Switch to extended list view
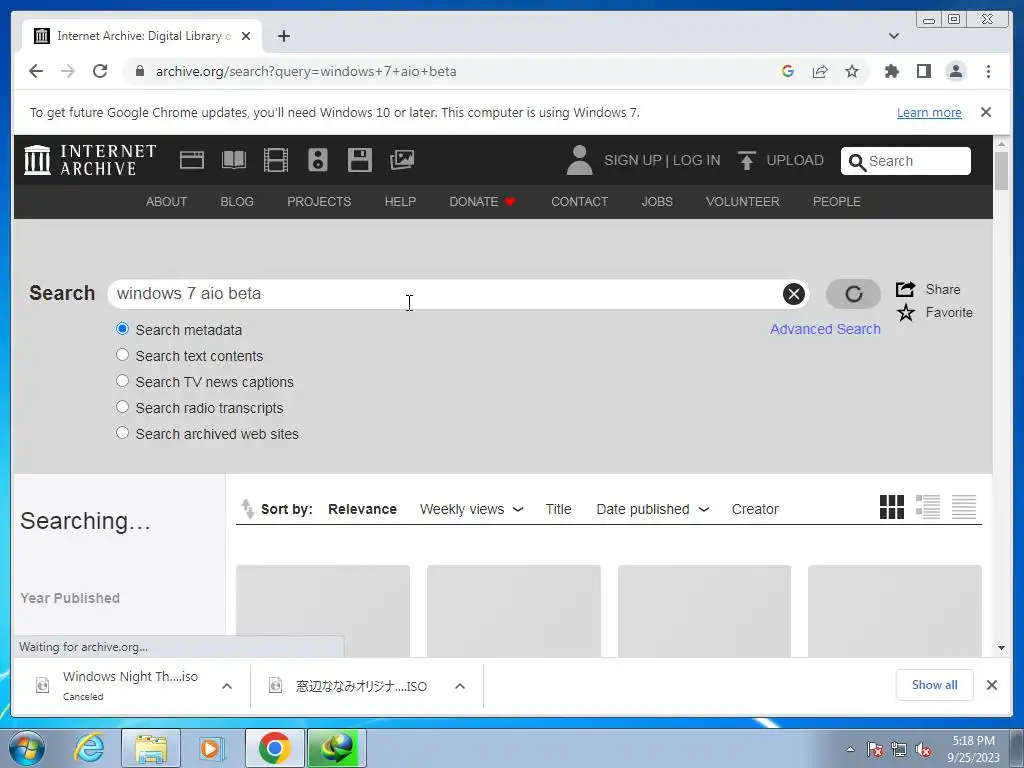The image size is (1024, 768). (x=927, y=507)
